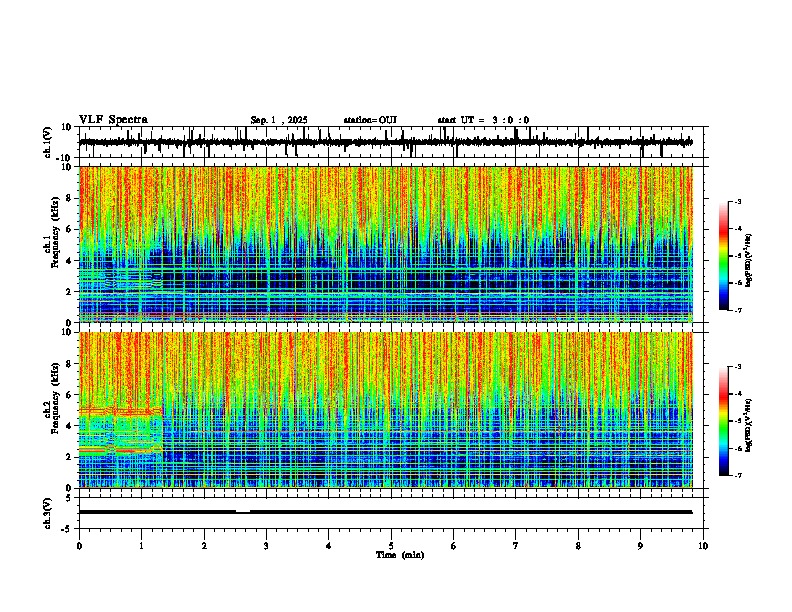Click the "-7" label on ch.2 color scale
Image resolution: width=792 pixels, height=612 pixels.
[738, 476]
